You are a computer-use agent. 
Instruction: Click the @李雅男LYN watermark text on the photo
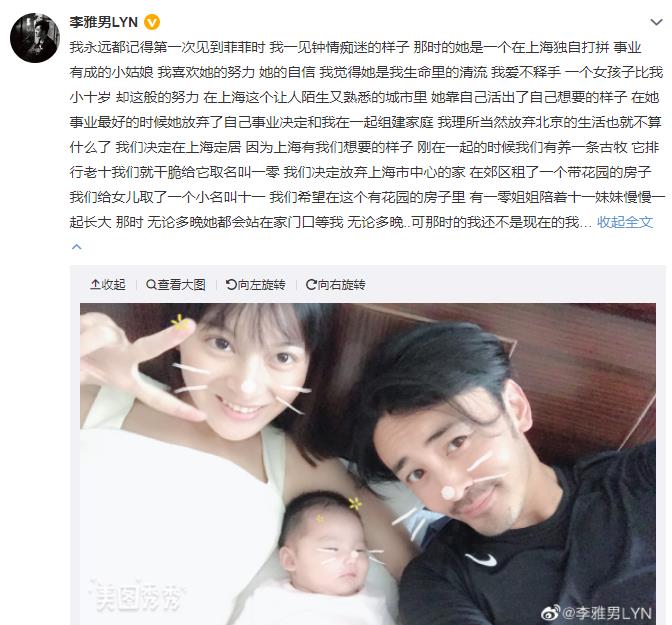[606, 613]
